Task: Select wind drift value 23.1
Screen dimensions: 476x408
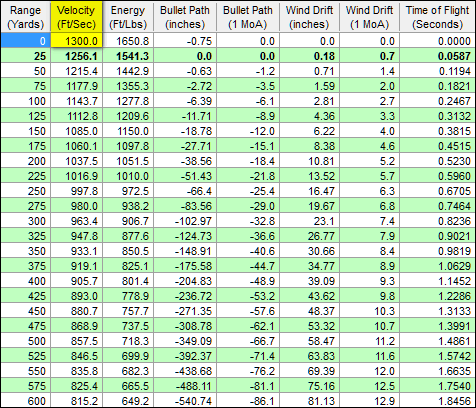Action: pos(309,221)
